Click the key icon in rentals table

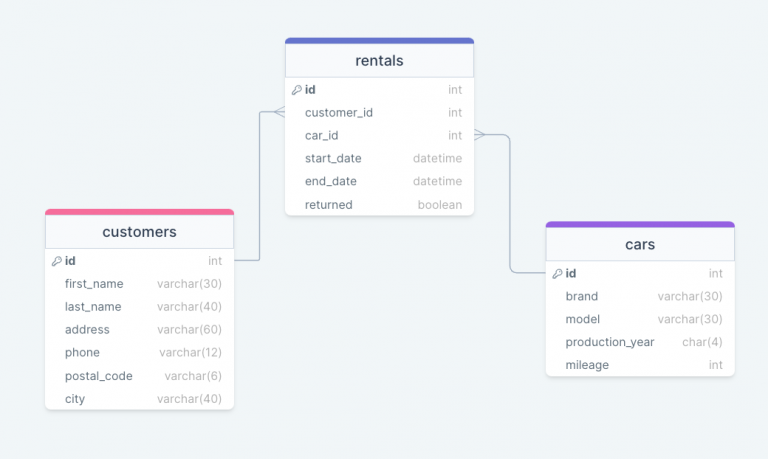pyautogui.click(x=296, y=90)
